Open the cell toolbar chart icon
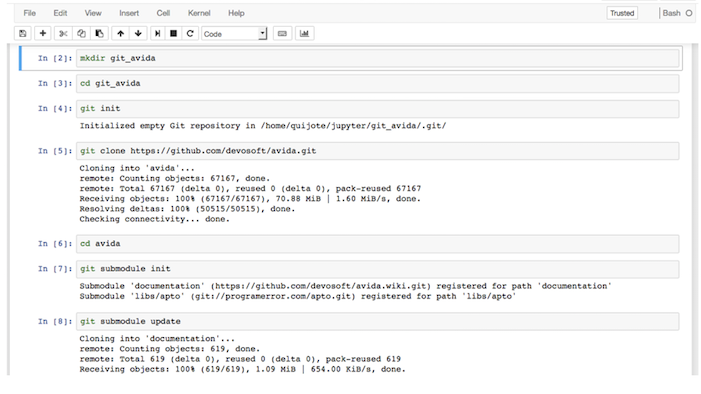This screenshot has width=701, height=394. [x=304, y=34]
